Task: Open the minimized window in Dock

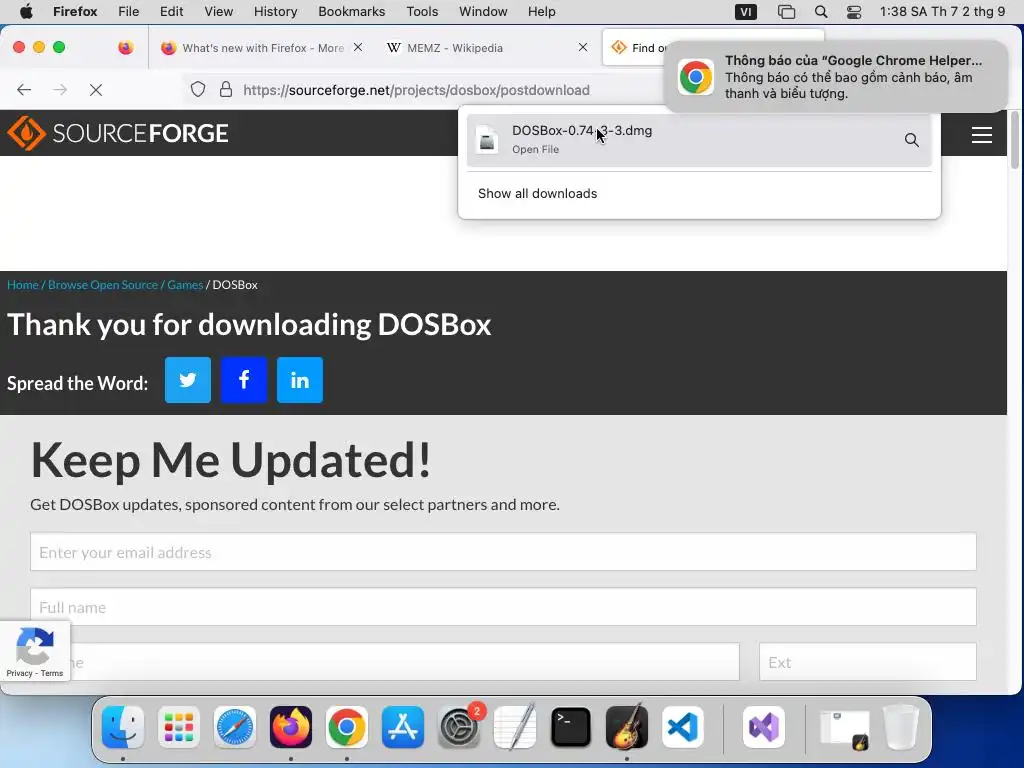Action: [845, 728]
